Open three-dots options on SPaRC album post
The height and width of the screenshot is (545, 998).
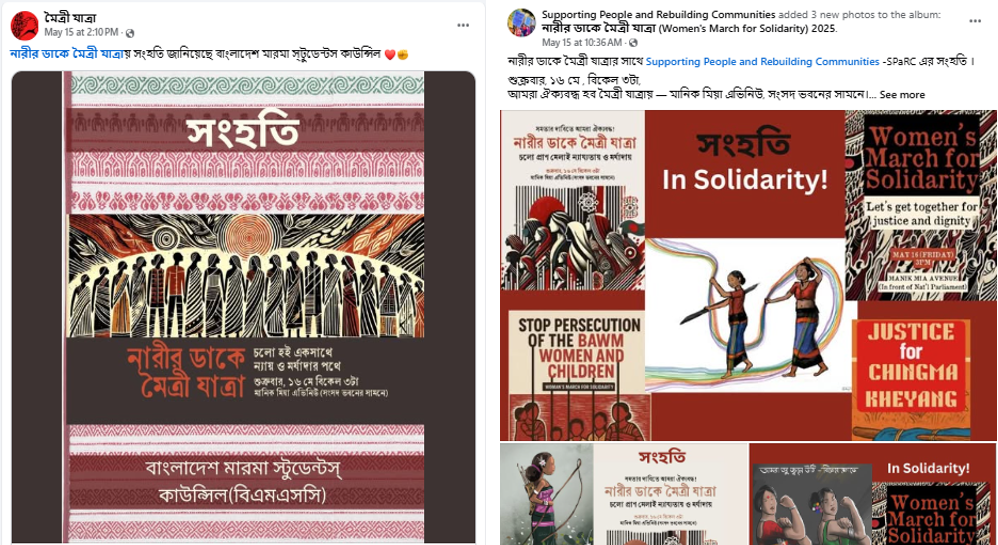[x=975, y=21]
